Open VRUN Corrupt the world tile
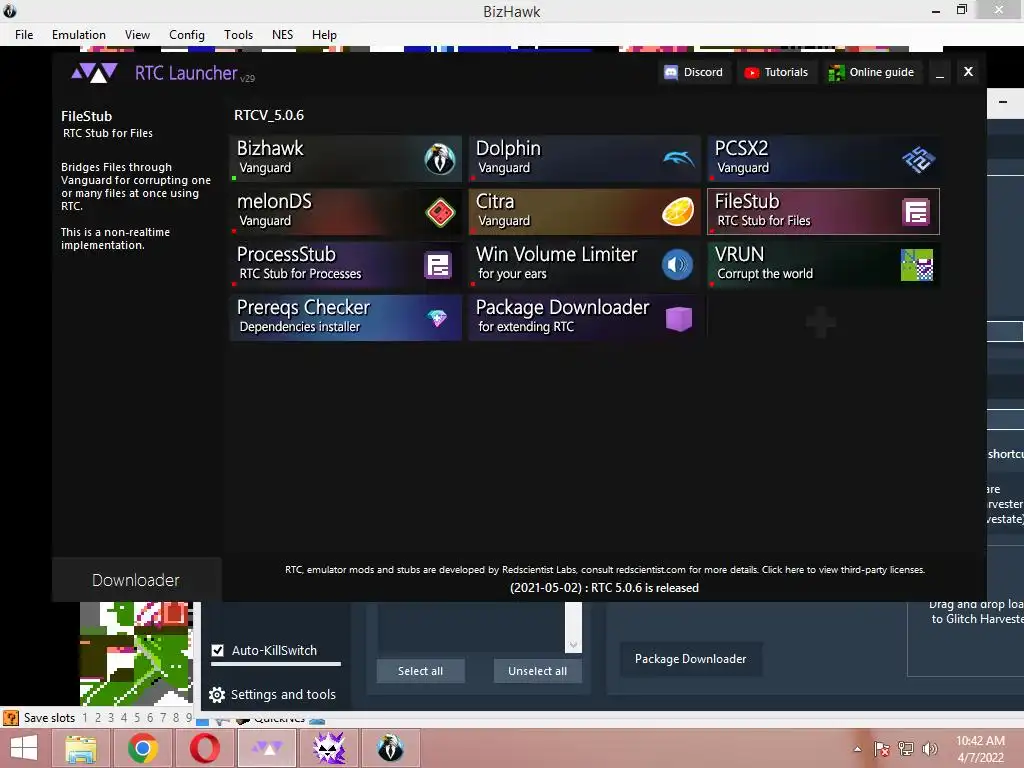Screen dimensions: 1024x768 click(824, 264)
